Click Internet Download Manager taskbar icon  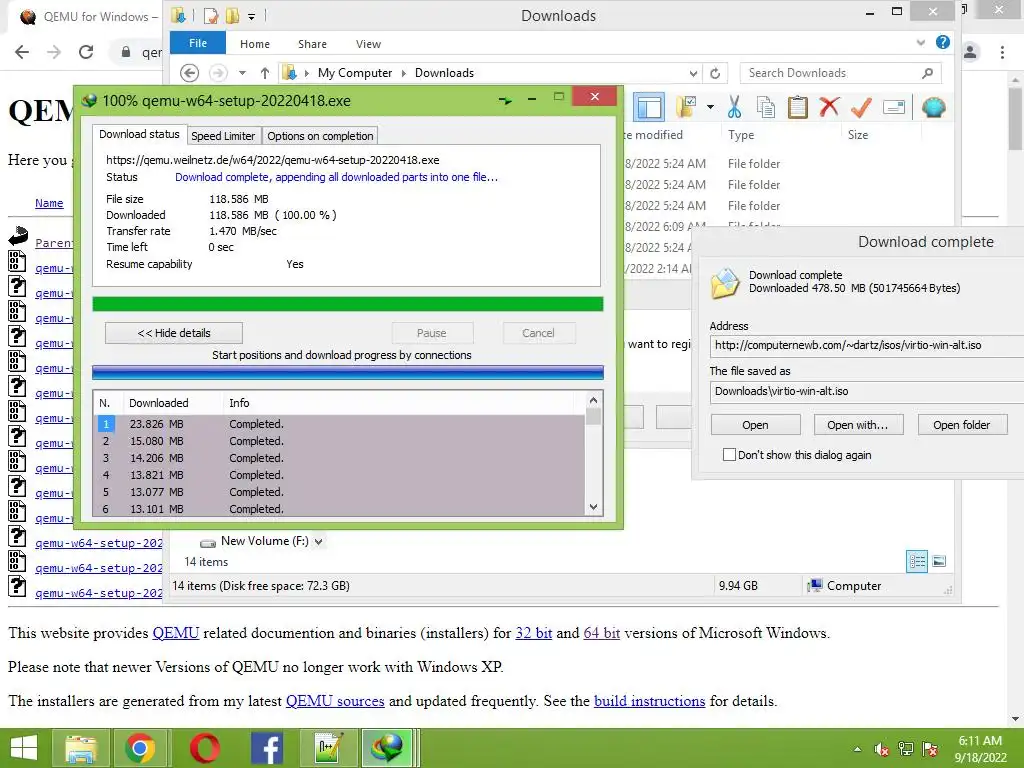[x=387, y=748]
